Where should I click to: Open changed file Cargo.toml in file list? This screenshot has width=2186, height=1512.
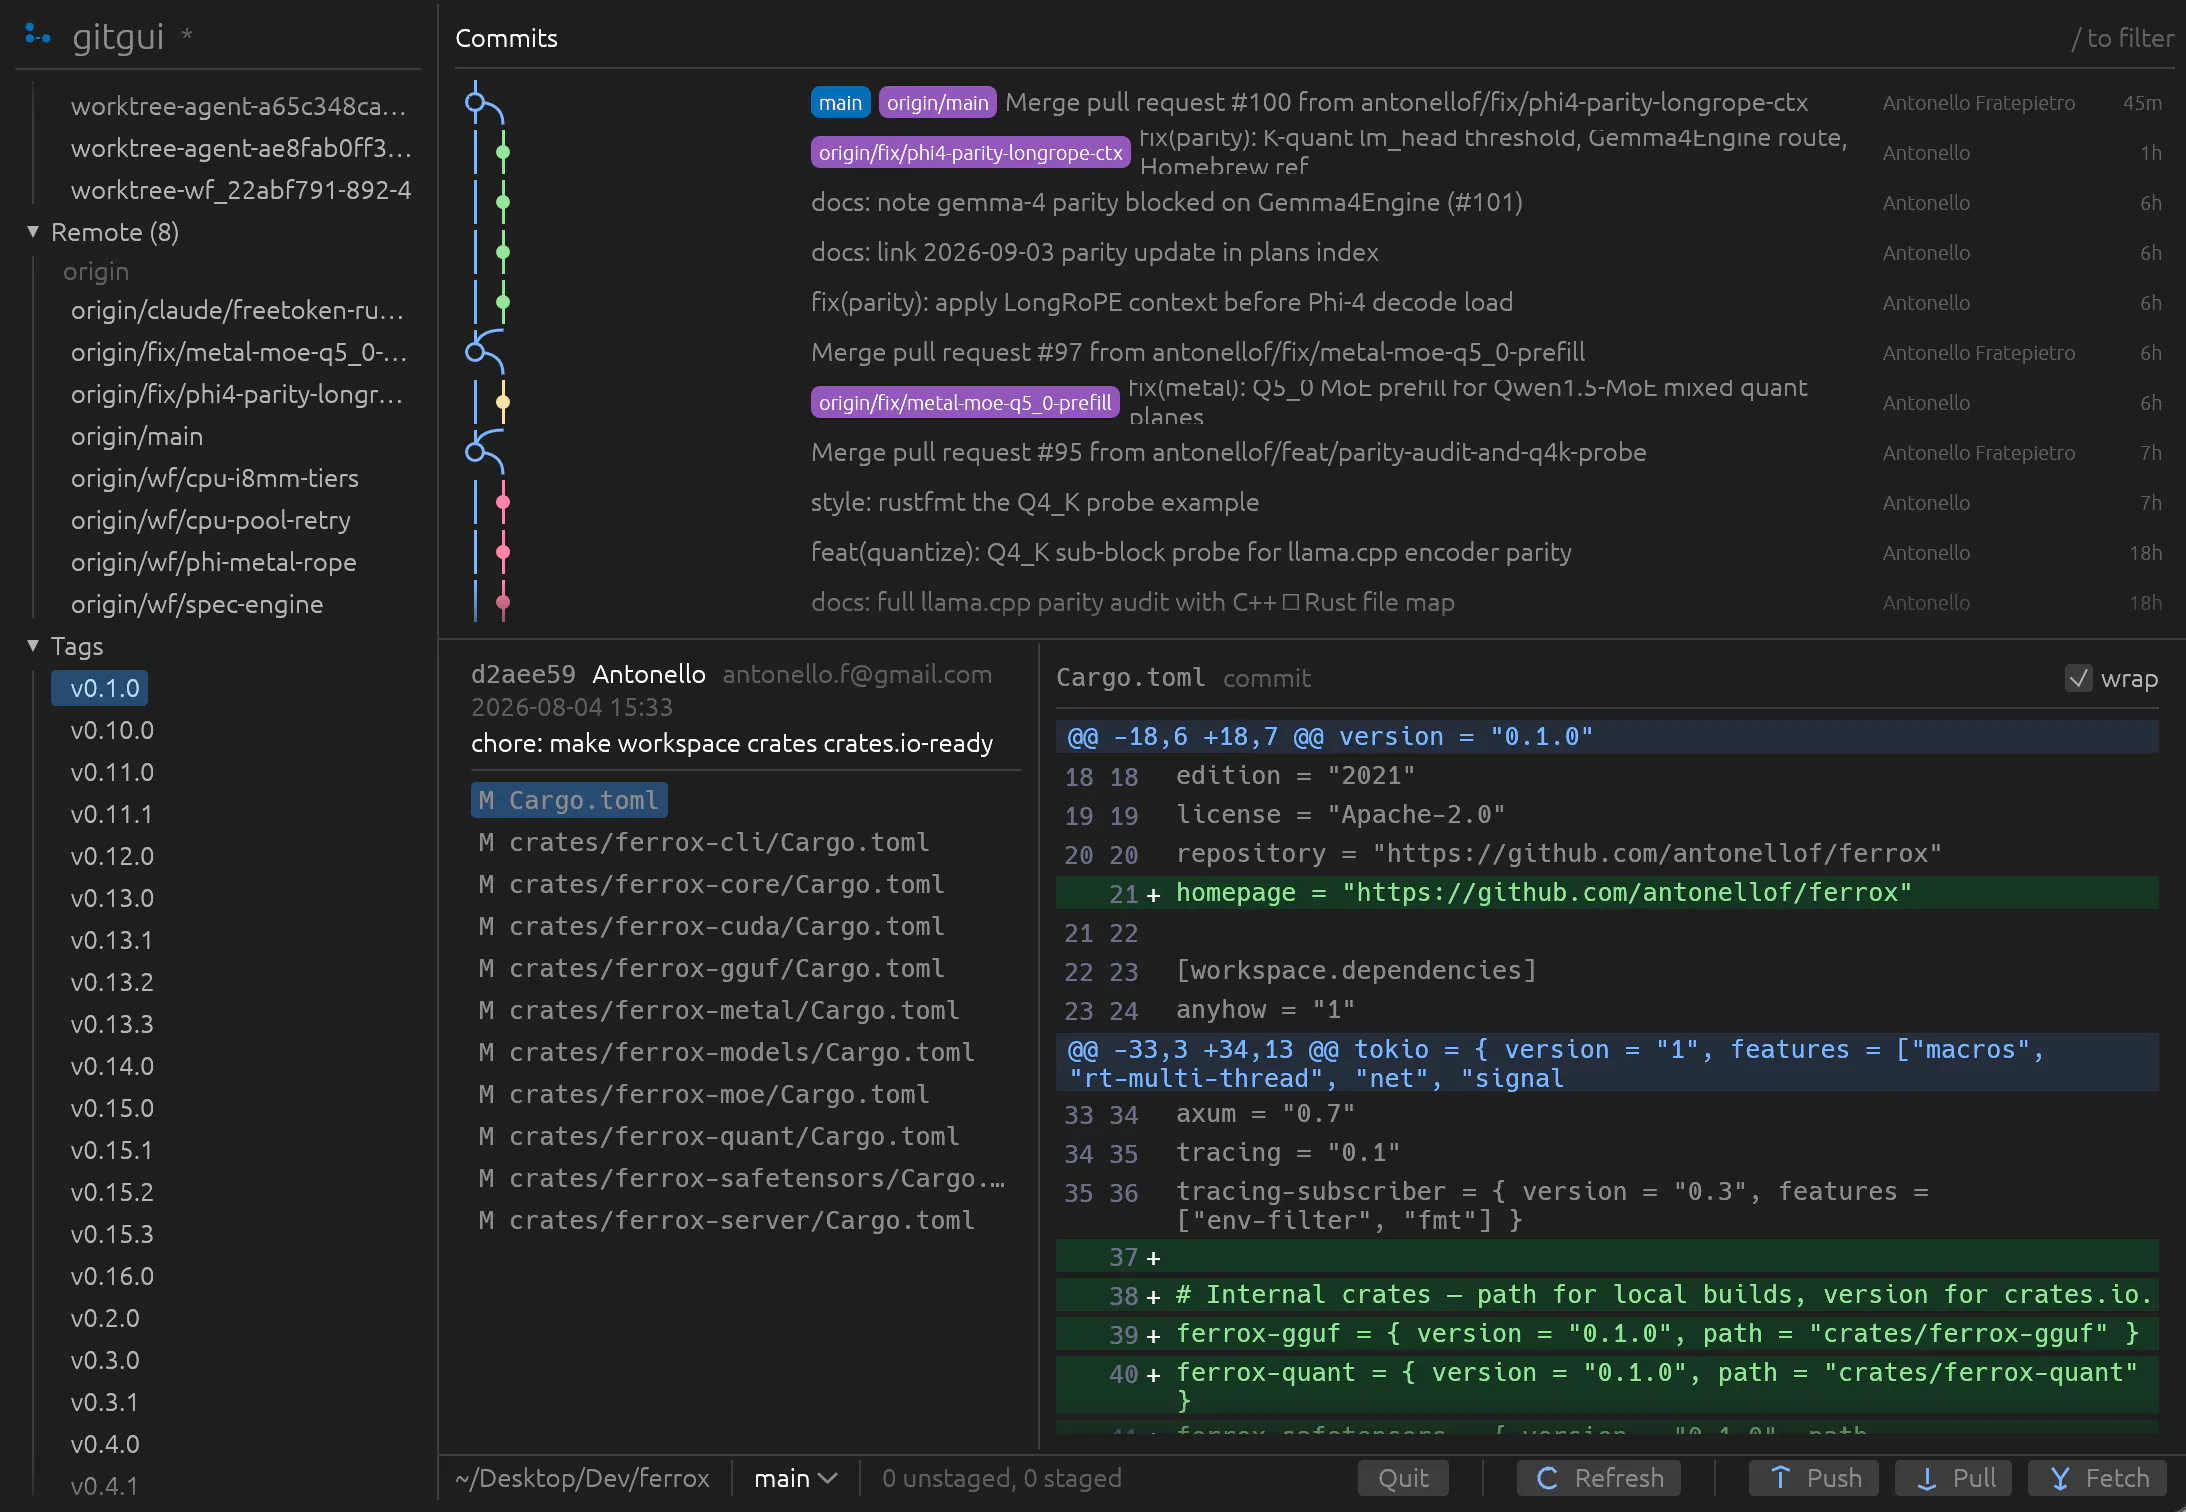pos(569,800)
